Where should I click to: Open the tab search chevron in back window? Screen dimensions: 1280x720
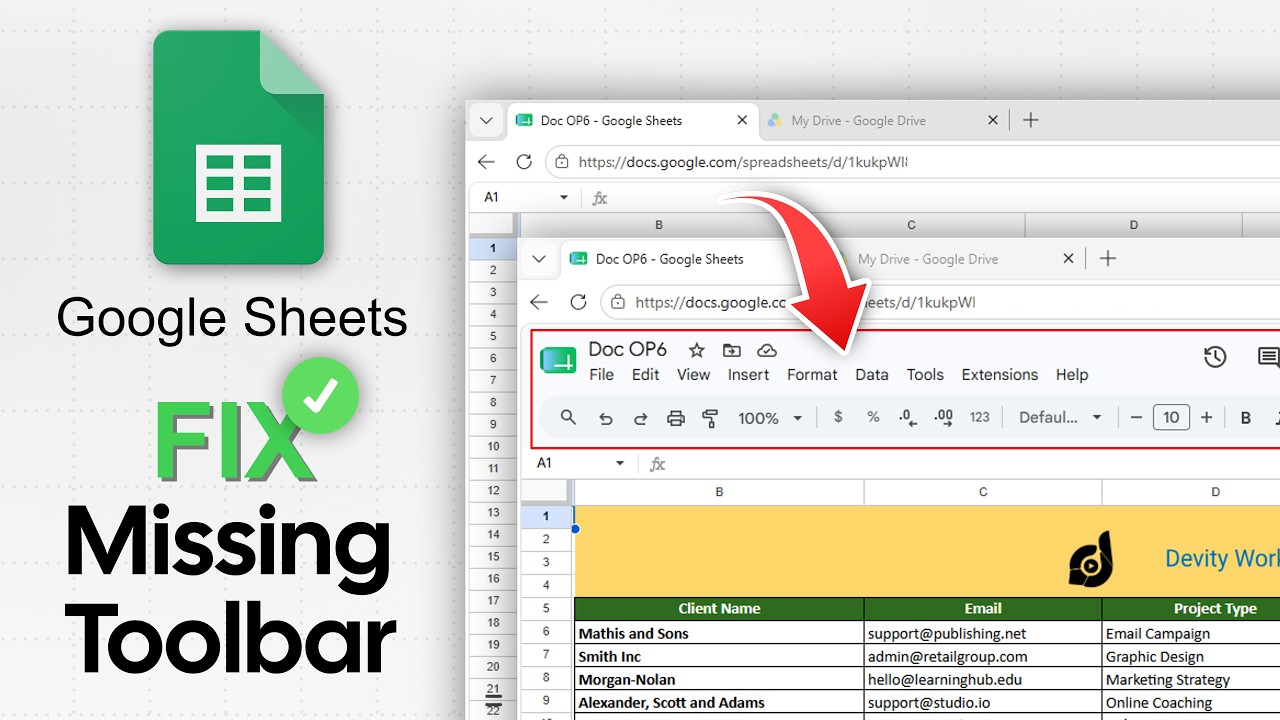pos(486,120)
